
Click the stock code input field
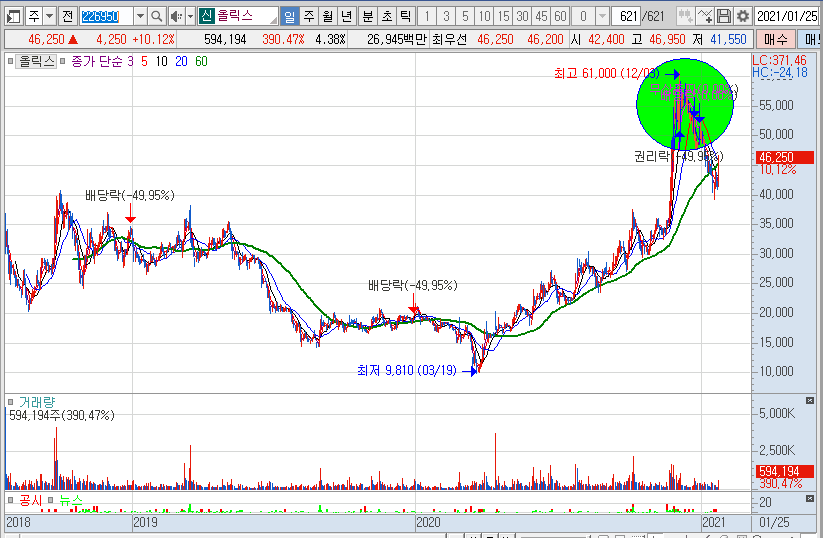coord(105,16)
